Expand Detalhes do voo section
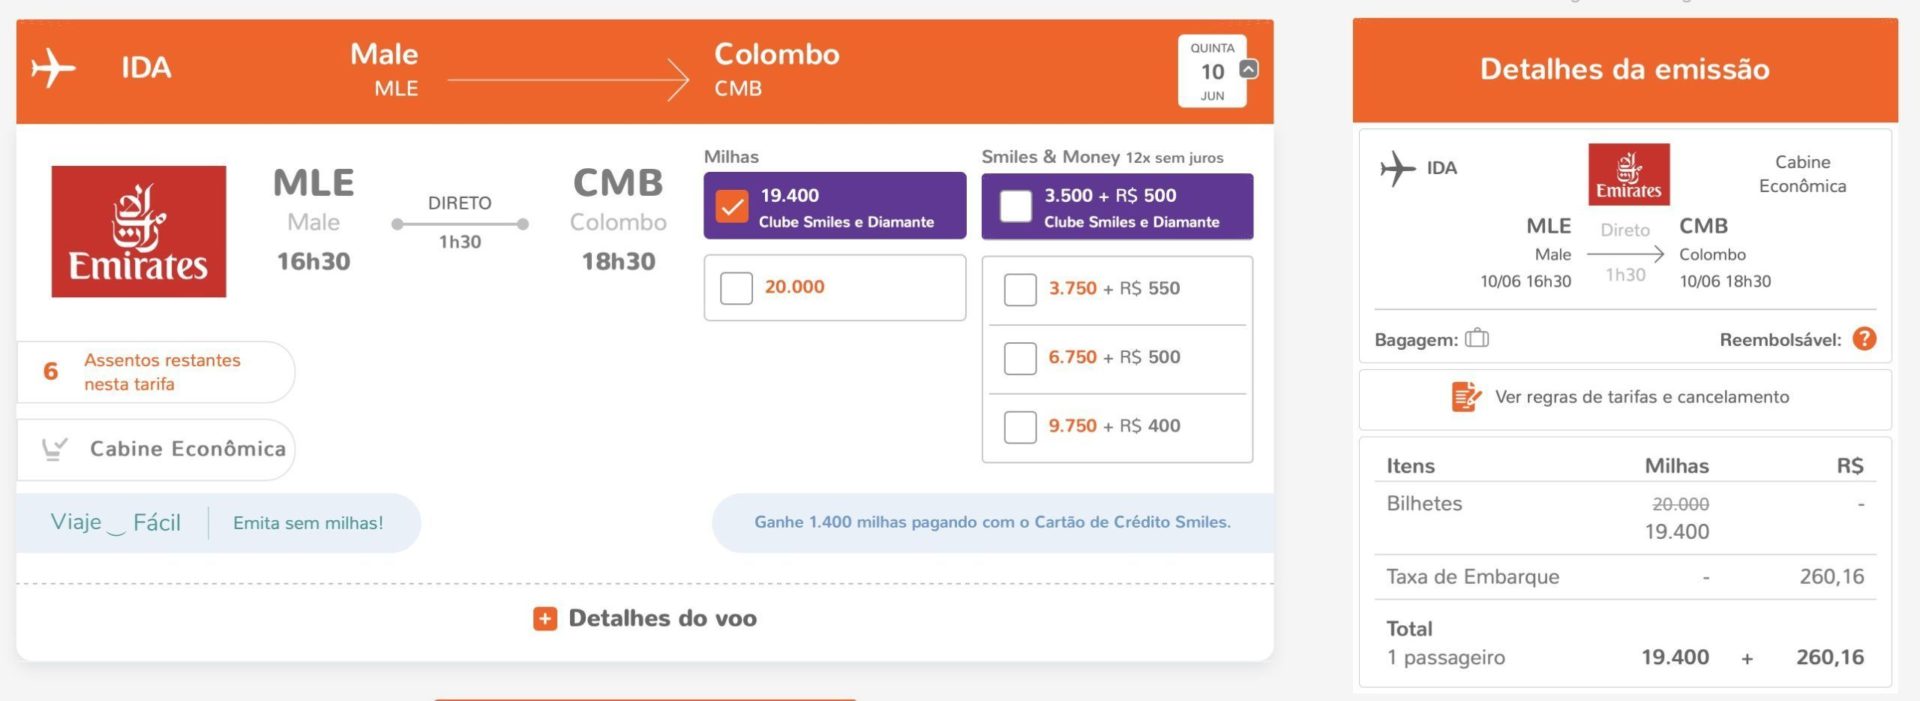The image size is (1920, 701). (x=645, y=619)
